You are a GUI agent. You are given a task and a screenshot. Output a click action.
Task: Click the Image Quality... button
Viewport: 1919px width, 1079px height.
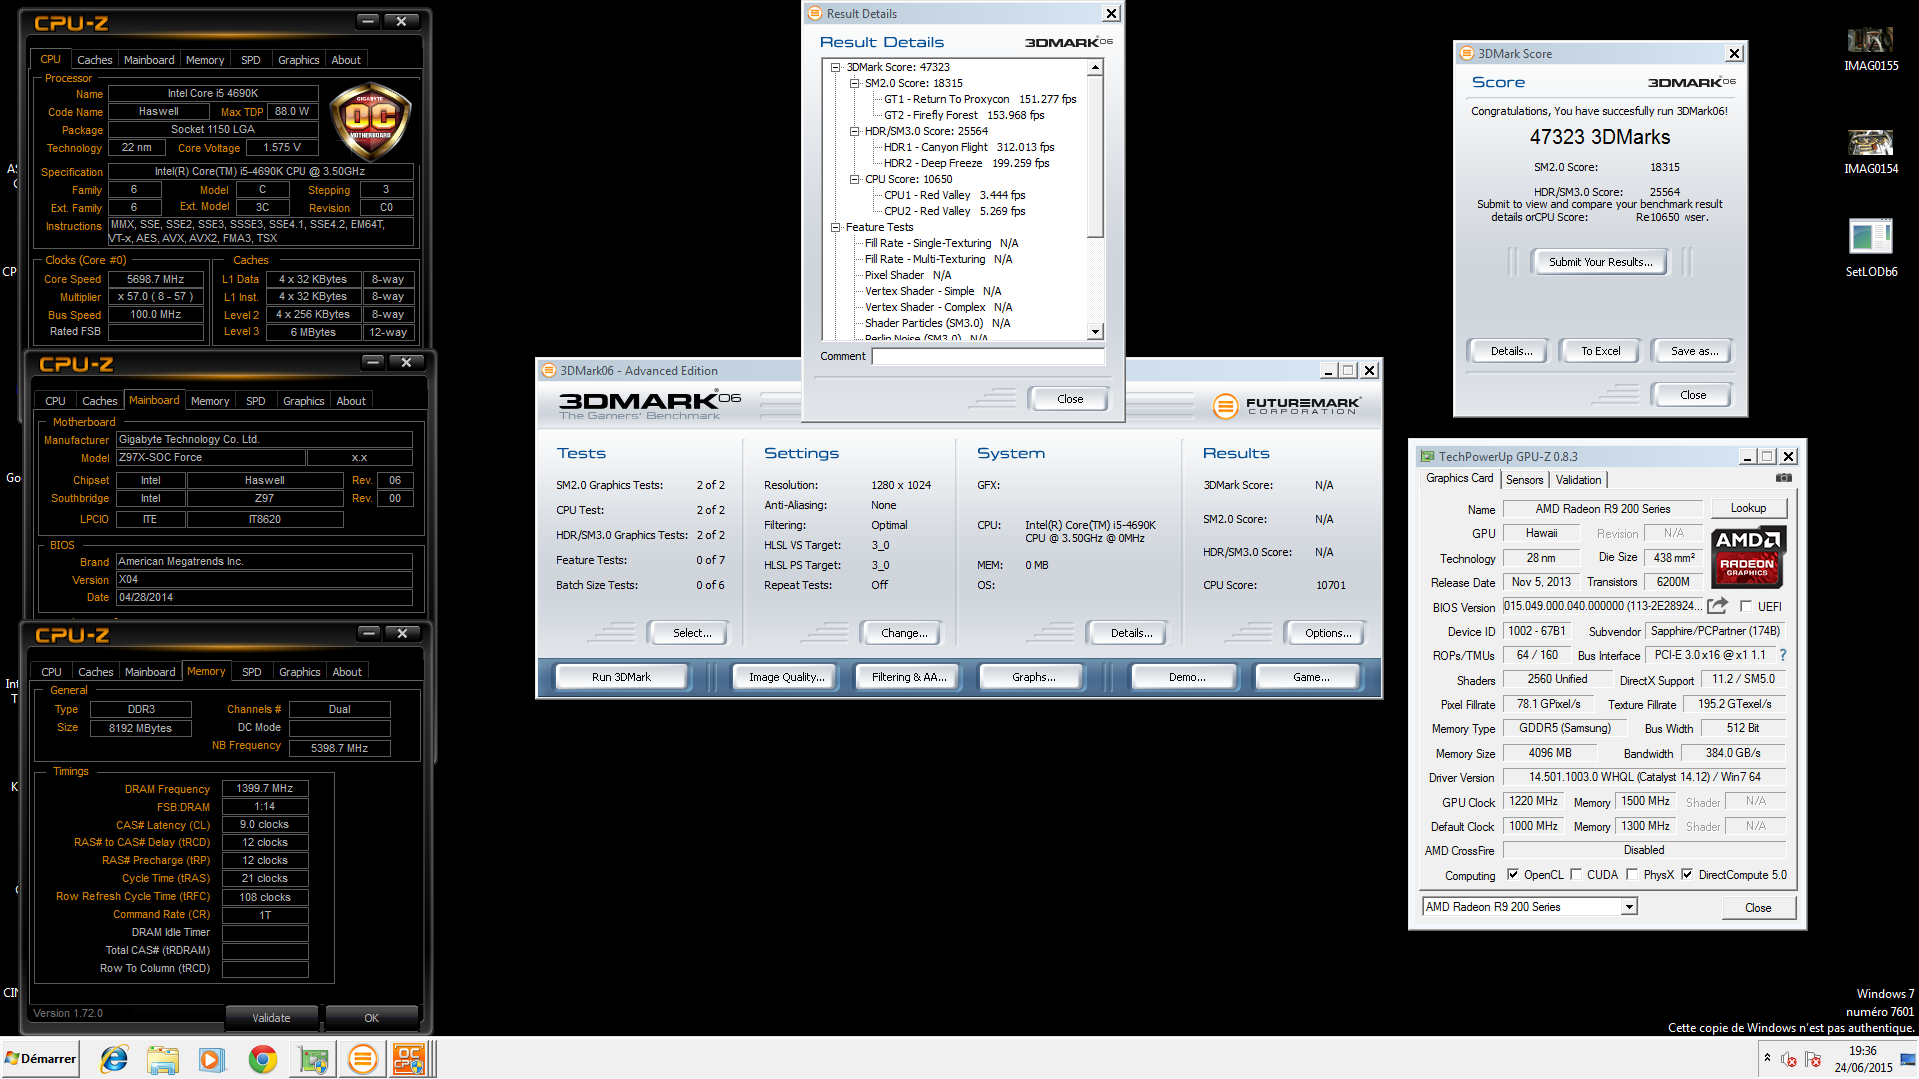tap(786, 677)
